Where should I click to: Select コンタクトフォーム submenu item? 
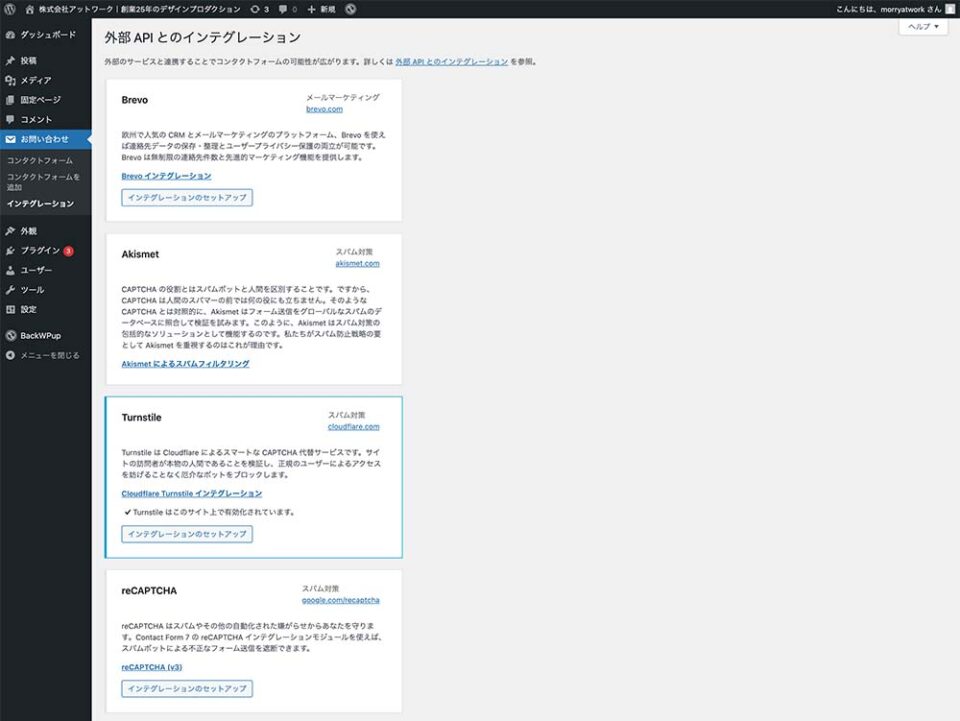(40, 160)
